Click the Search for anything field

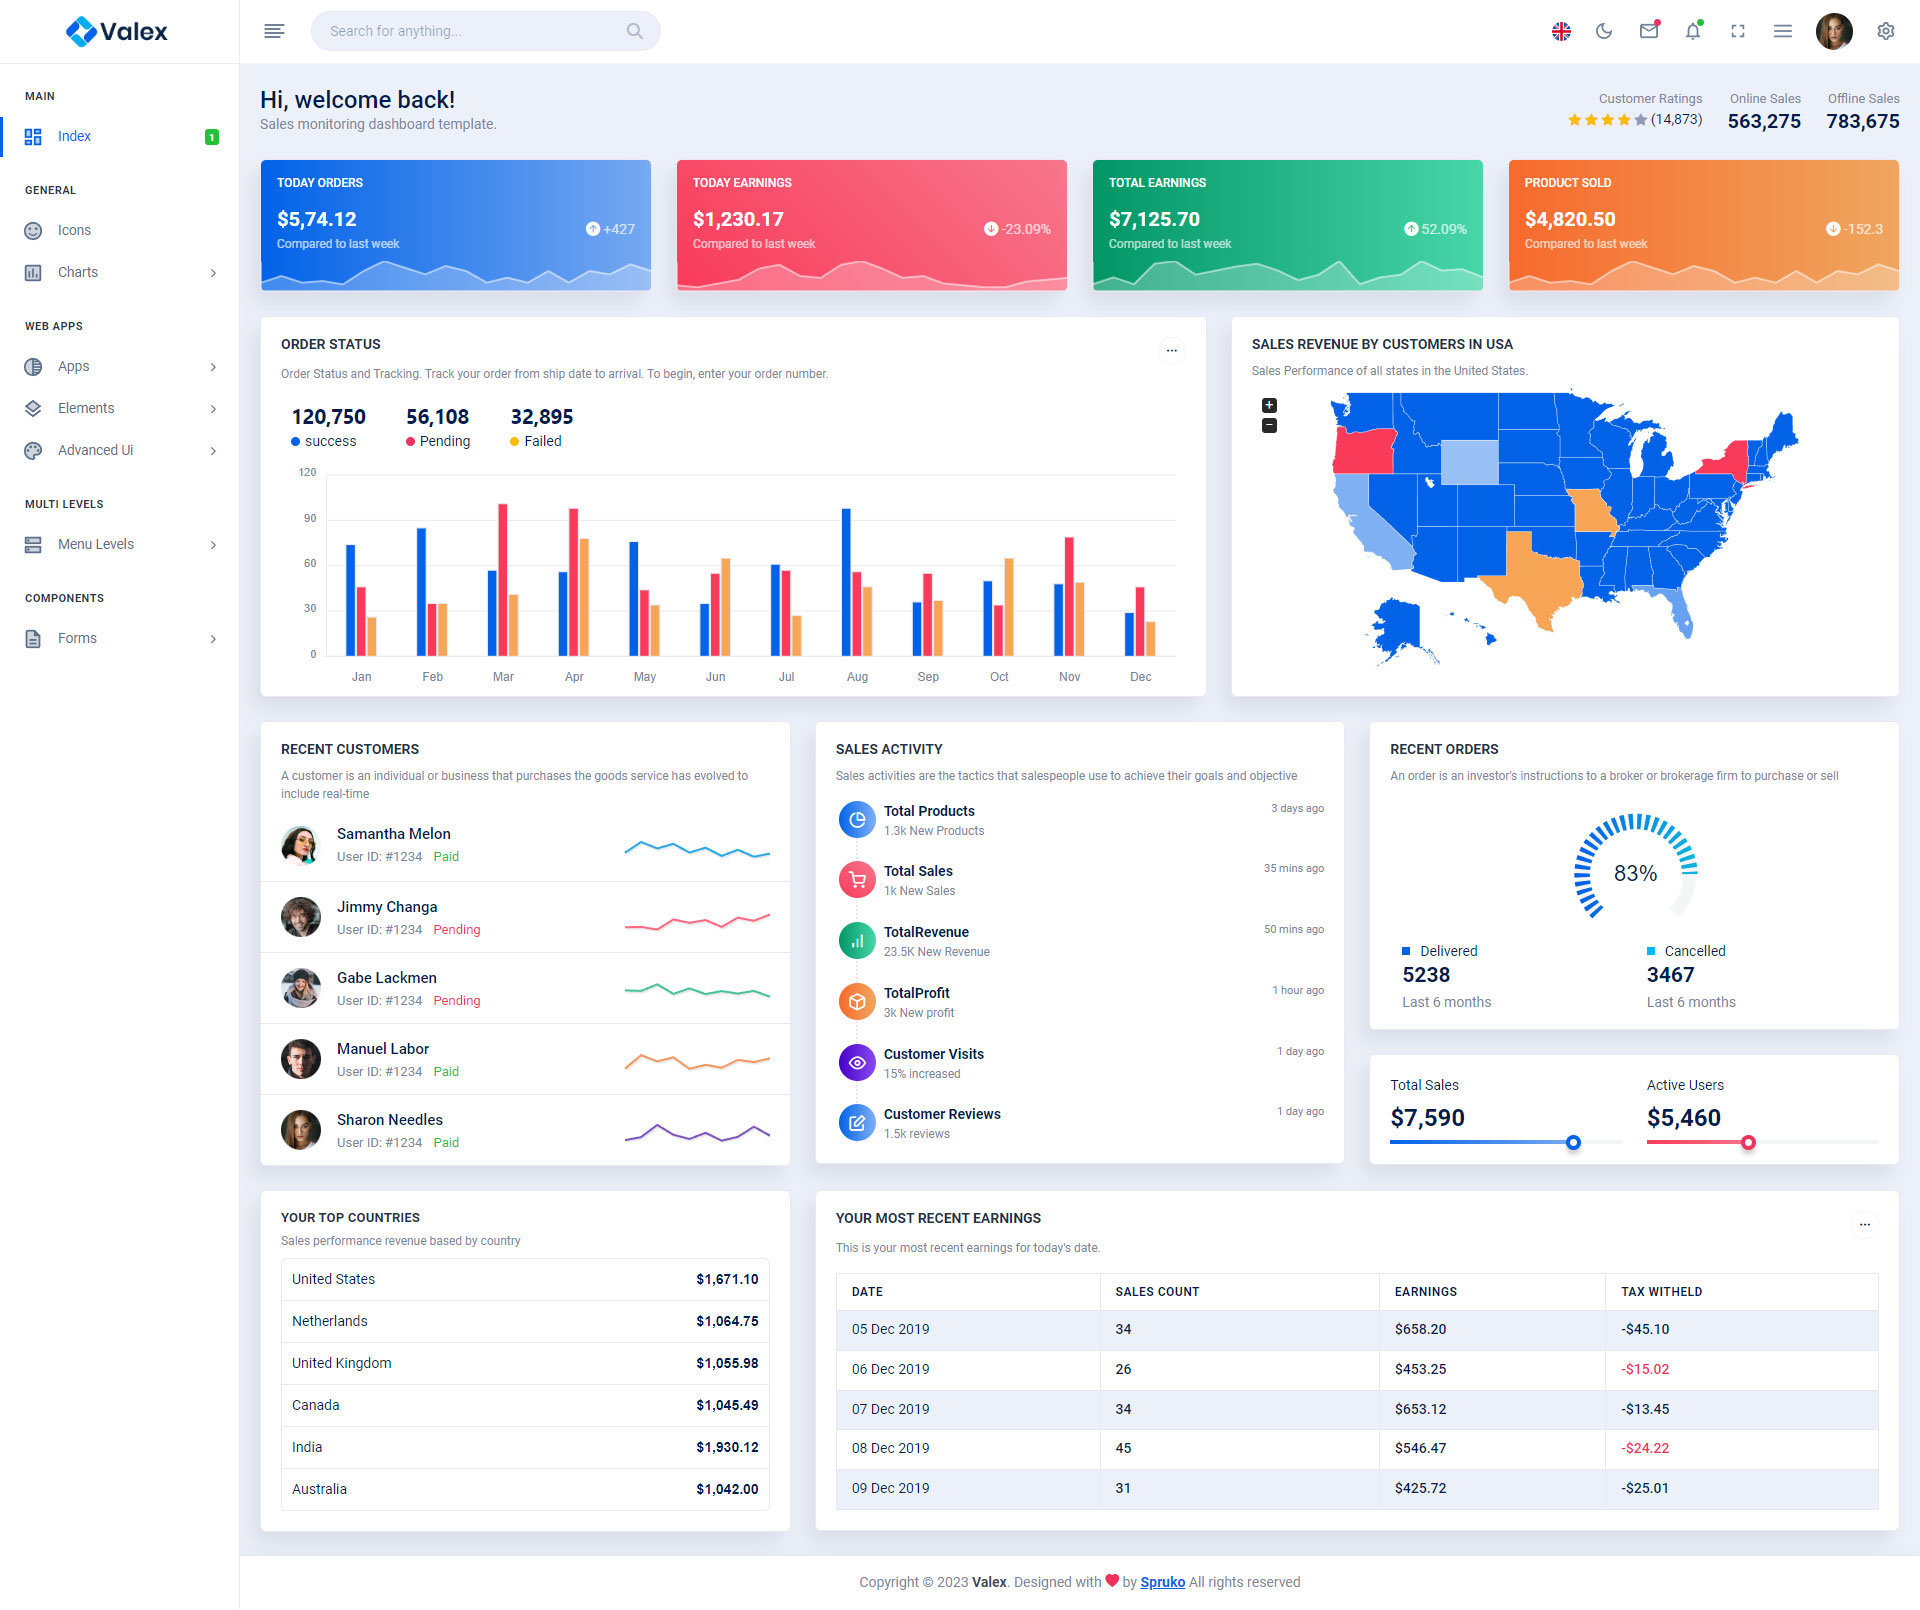coord(470,31)
